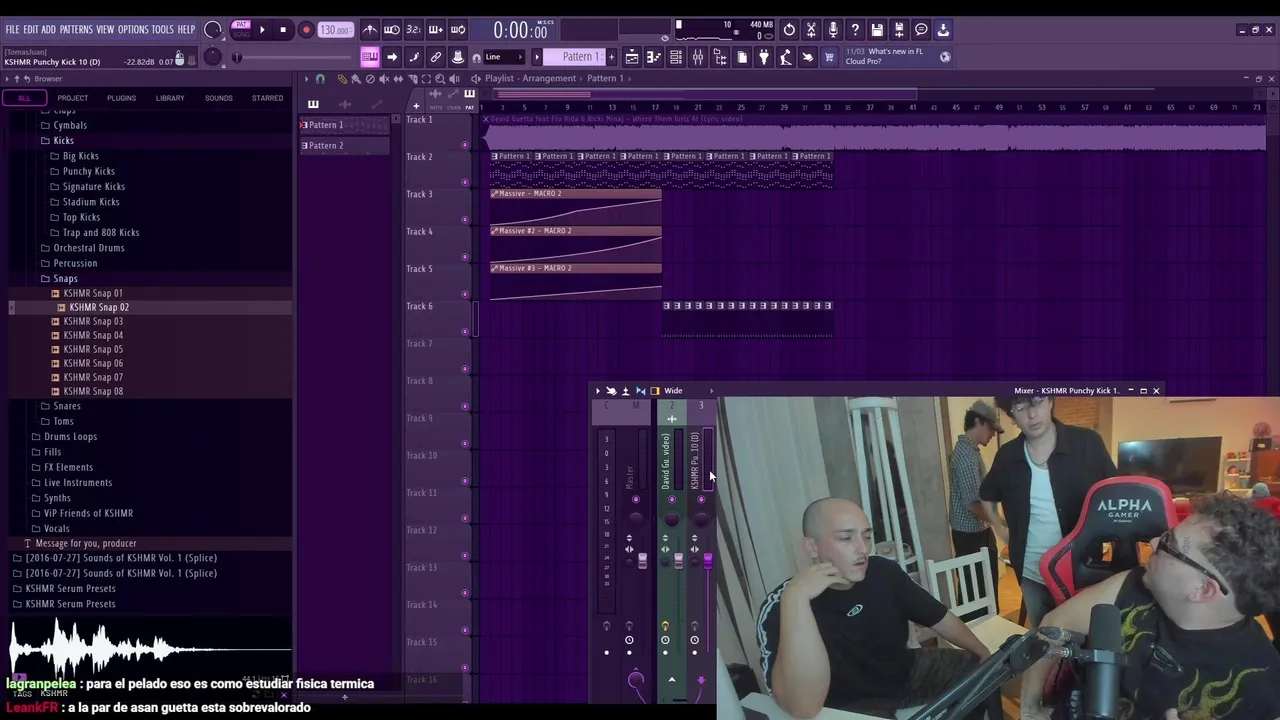Click the undo history circular arrow icon
The image size is (1280, 720).
[789, 30]
